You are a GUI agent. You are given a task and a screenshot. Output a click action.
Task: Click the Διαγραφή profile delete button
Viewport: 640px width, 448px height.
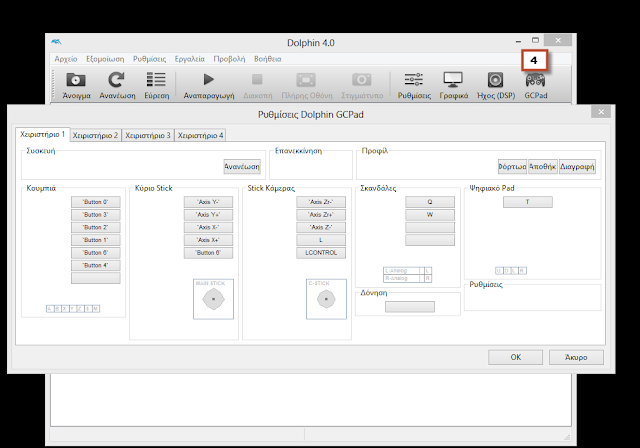coord(577,166)
